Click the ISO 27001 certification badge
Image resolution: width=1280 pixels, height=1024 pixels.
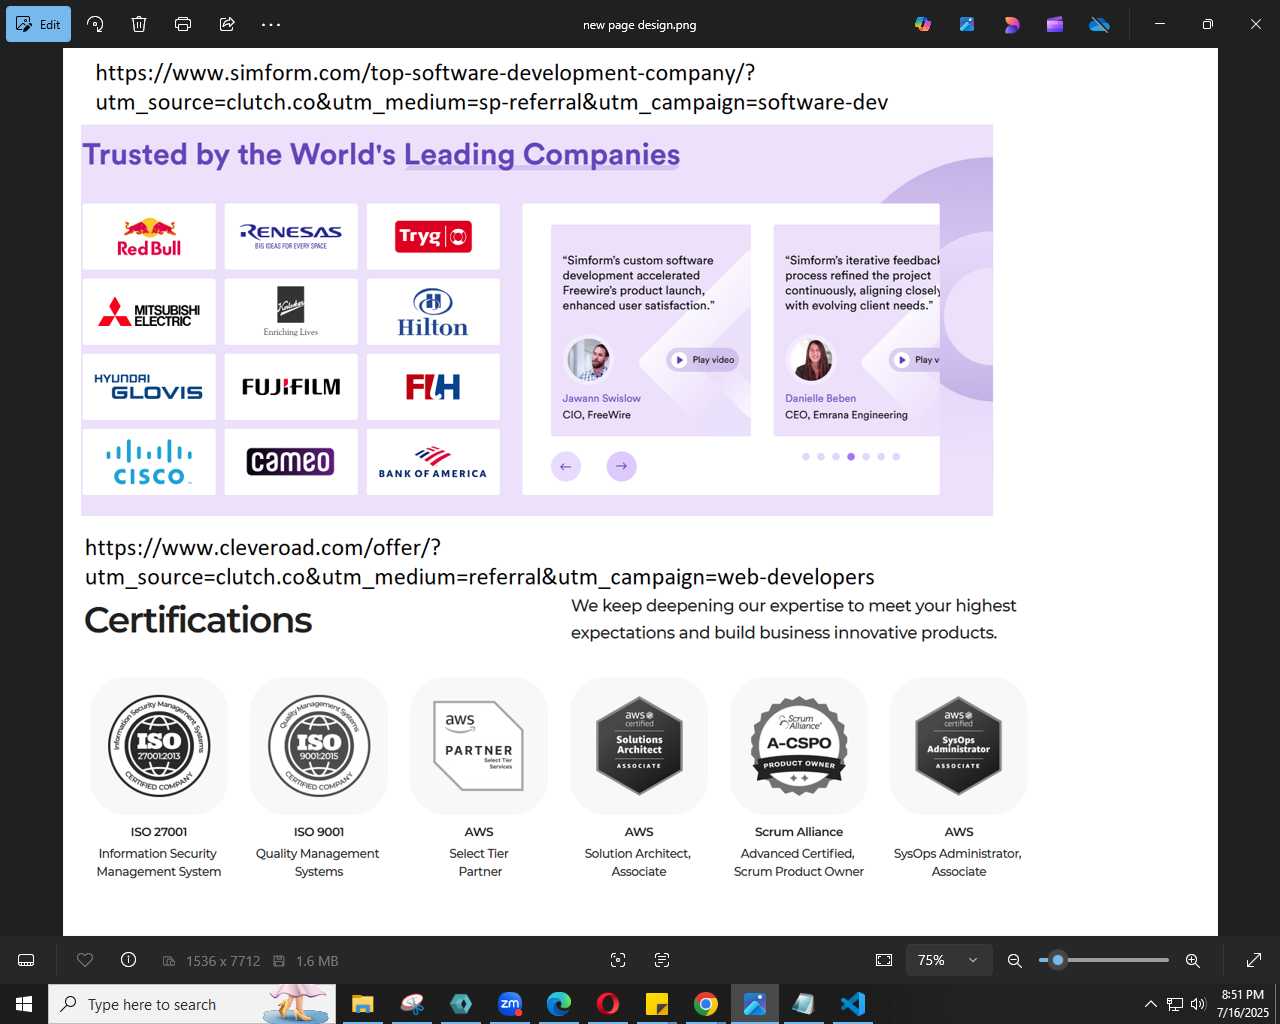pos(159,746)
